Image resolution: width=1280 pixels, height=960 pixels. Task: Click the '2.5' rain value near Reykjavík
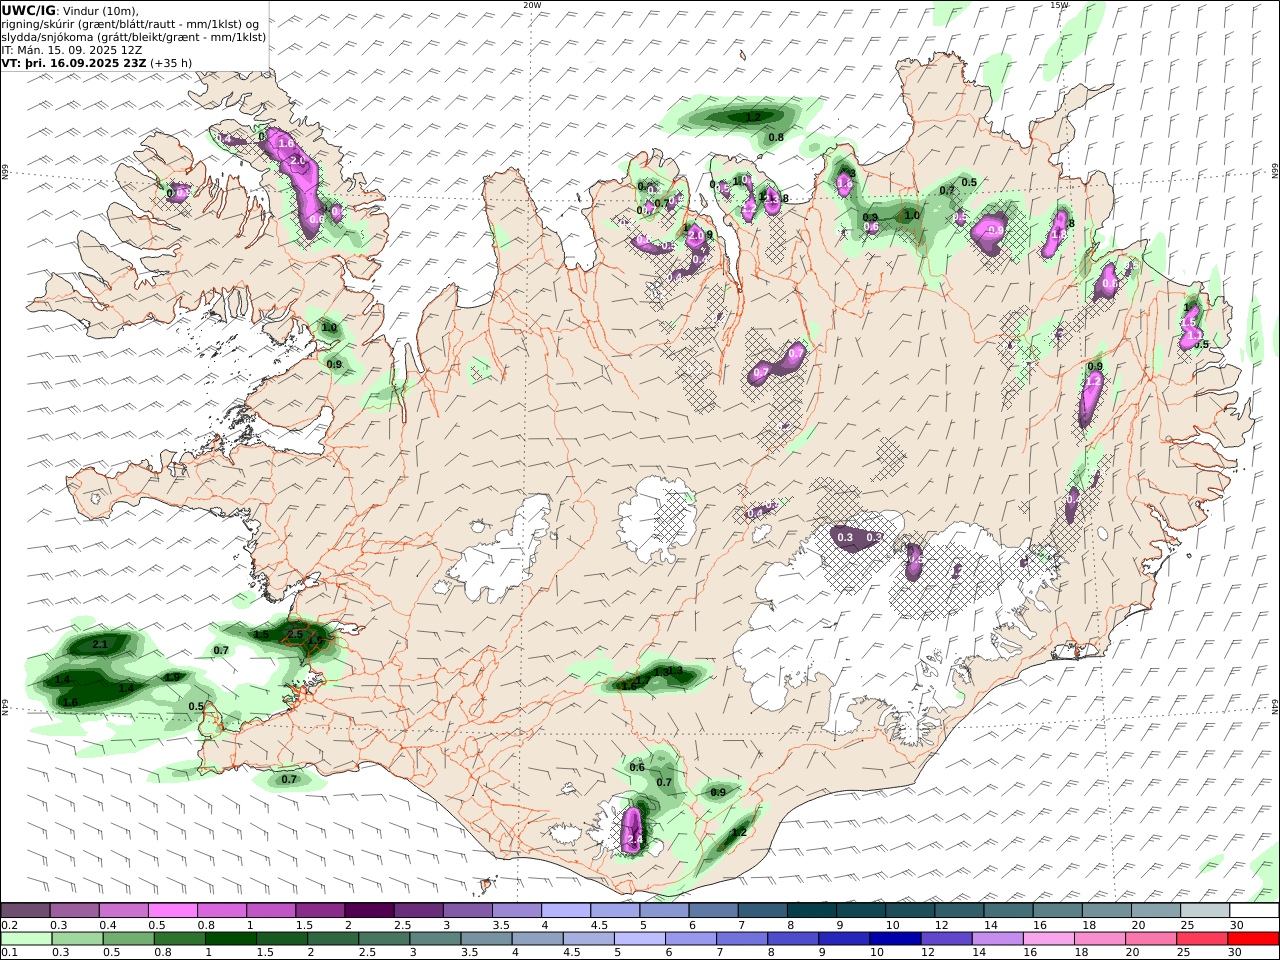[295, 635]
